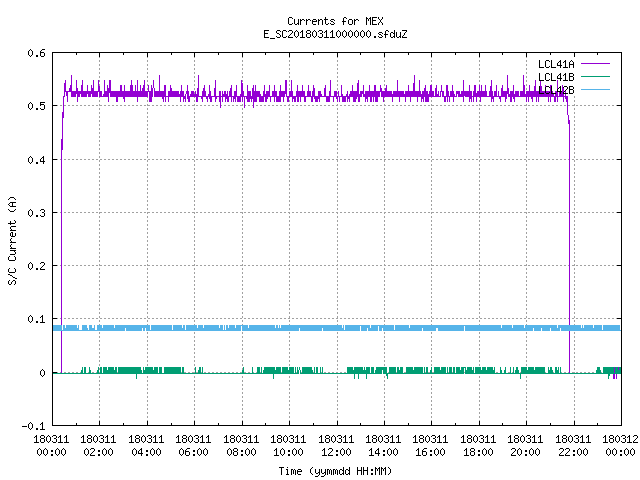Image resolution: width=640 pixels, height=480 pixels.
Task: Click the x-axis tick label 180311 12:00
Action: click(x=336, y=446)
